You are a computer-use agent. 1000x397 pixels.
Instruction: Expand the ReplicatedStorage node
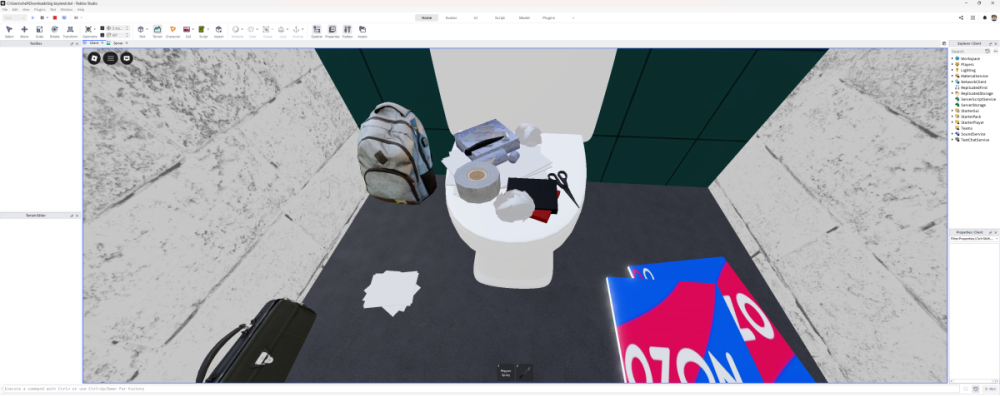952,93
